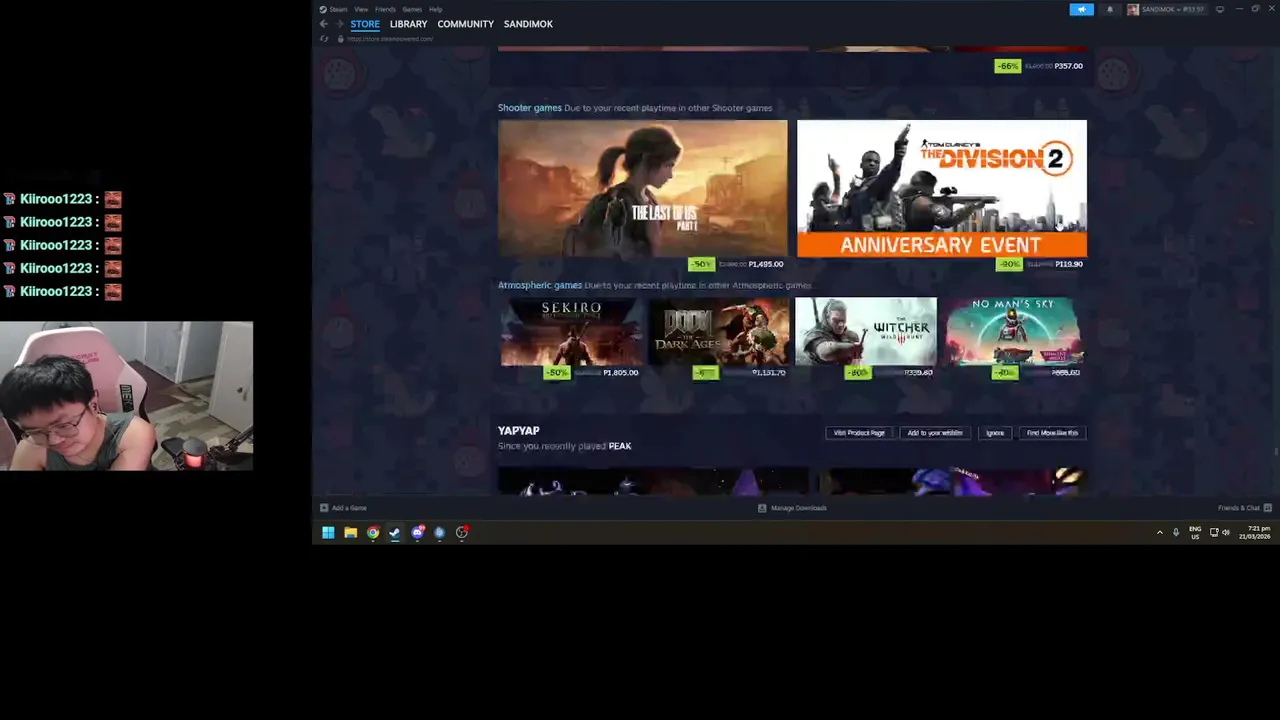The width and height of the screenshot is (1280, 720).
Task: Click the microphone tray icon
Action: (1176, 532)
